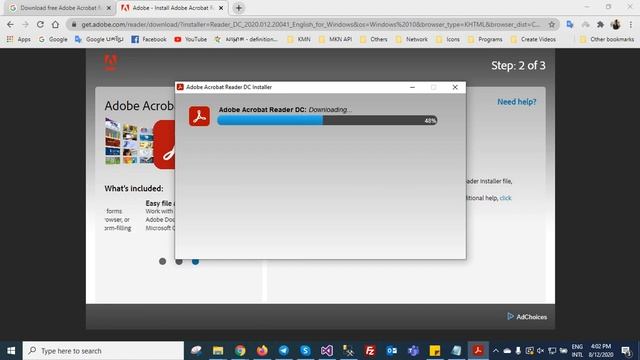Screen dimensions: 640x360
Task: Open the Facebook bookmark
Action: coord(149,39)
